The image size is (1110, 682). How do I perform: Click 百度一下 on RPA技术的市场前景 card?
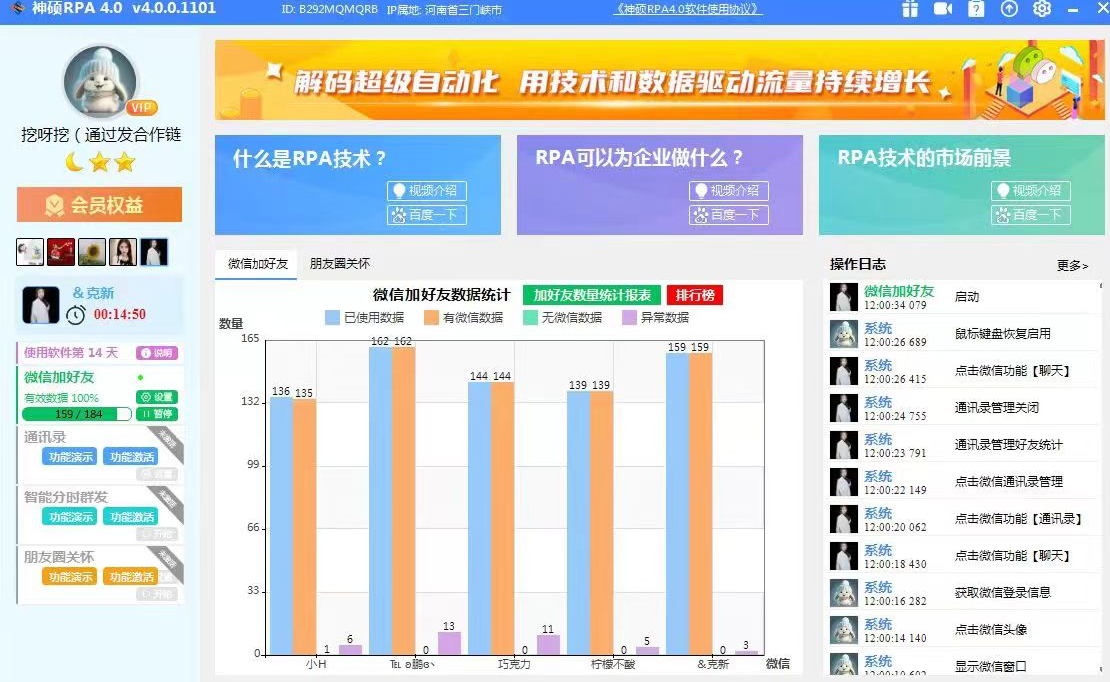pyautogui.click(x=1031, y=215)
